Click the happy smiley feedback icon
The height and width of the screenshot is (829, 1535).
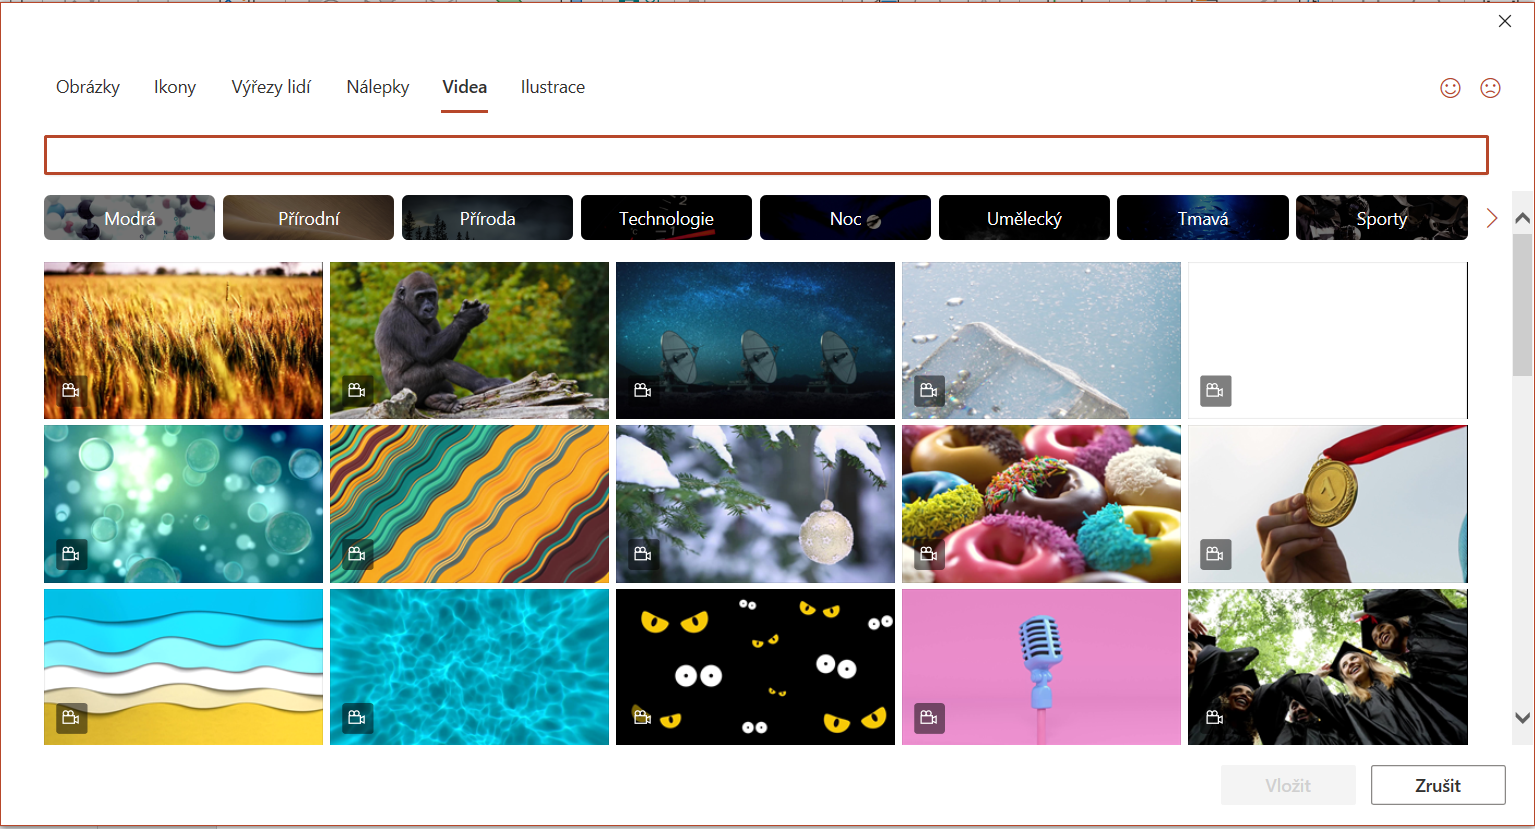1450,88
